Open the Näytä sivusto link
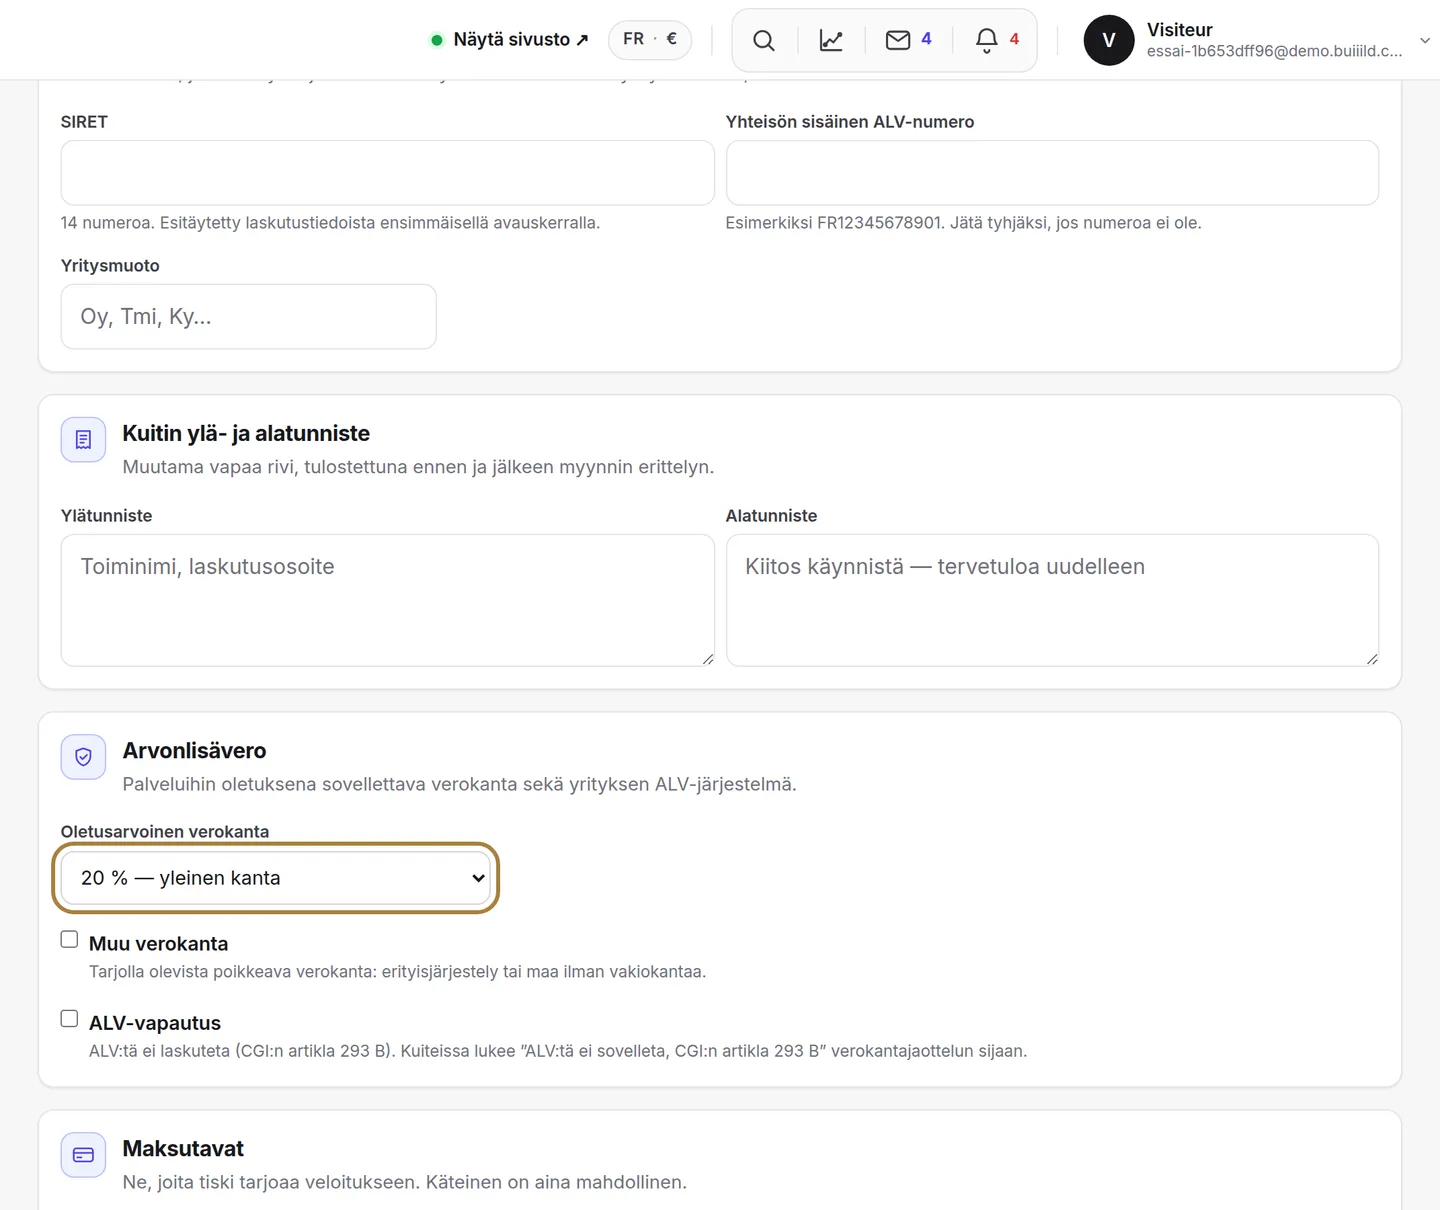The width and height of the screenshot is (1440, 1210). point(510,40)
